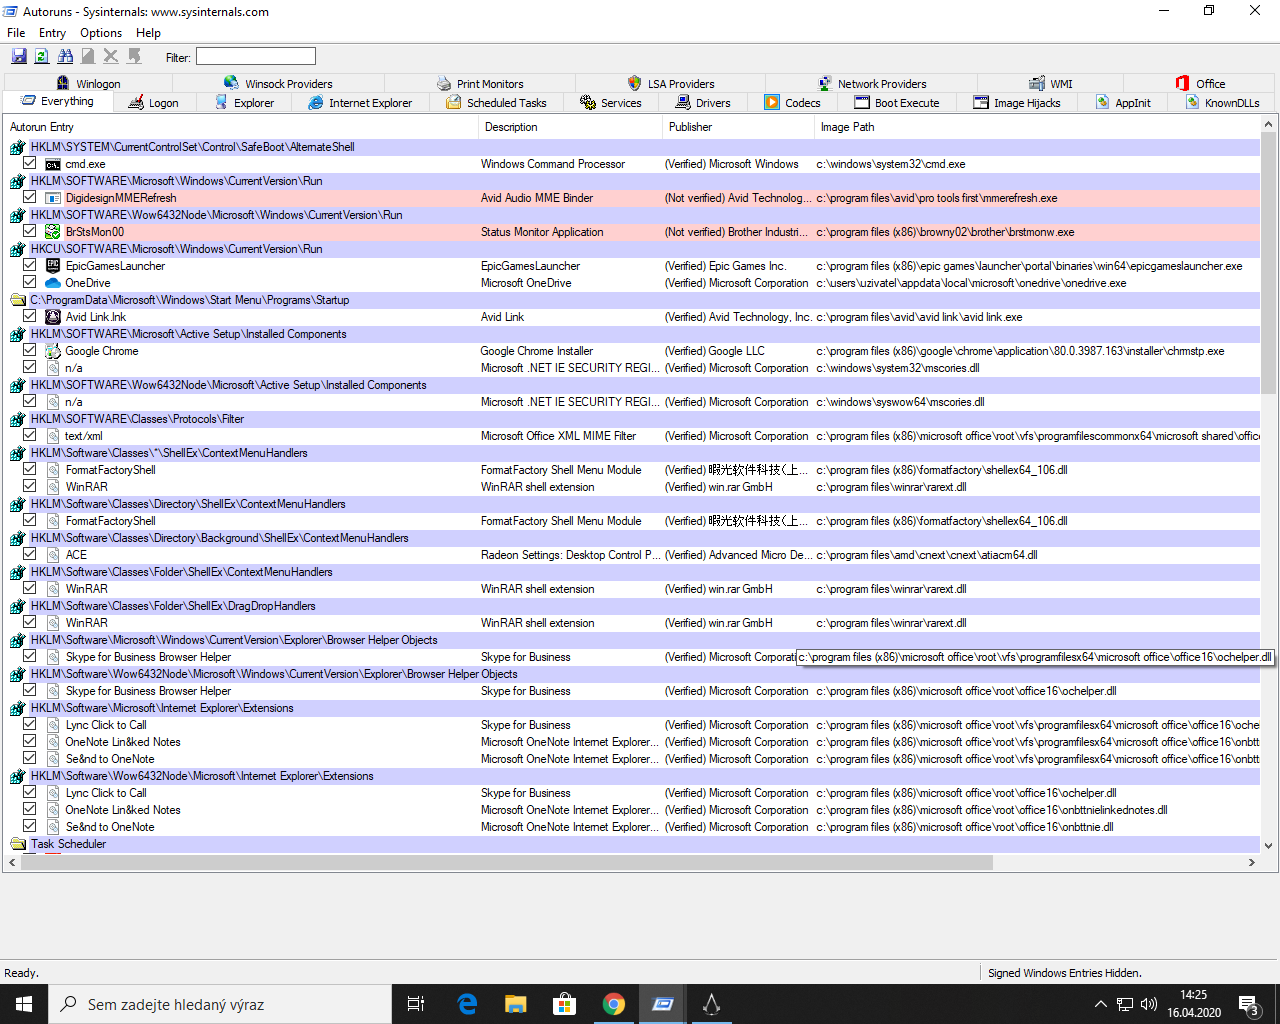Click the Microsoft Store taskbar icon
The height and width of the screenshot is (1024, 1280).
(x=565, y=1004)
